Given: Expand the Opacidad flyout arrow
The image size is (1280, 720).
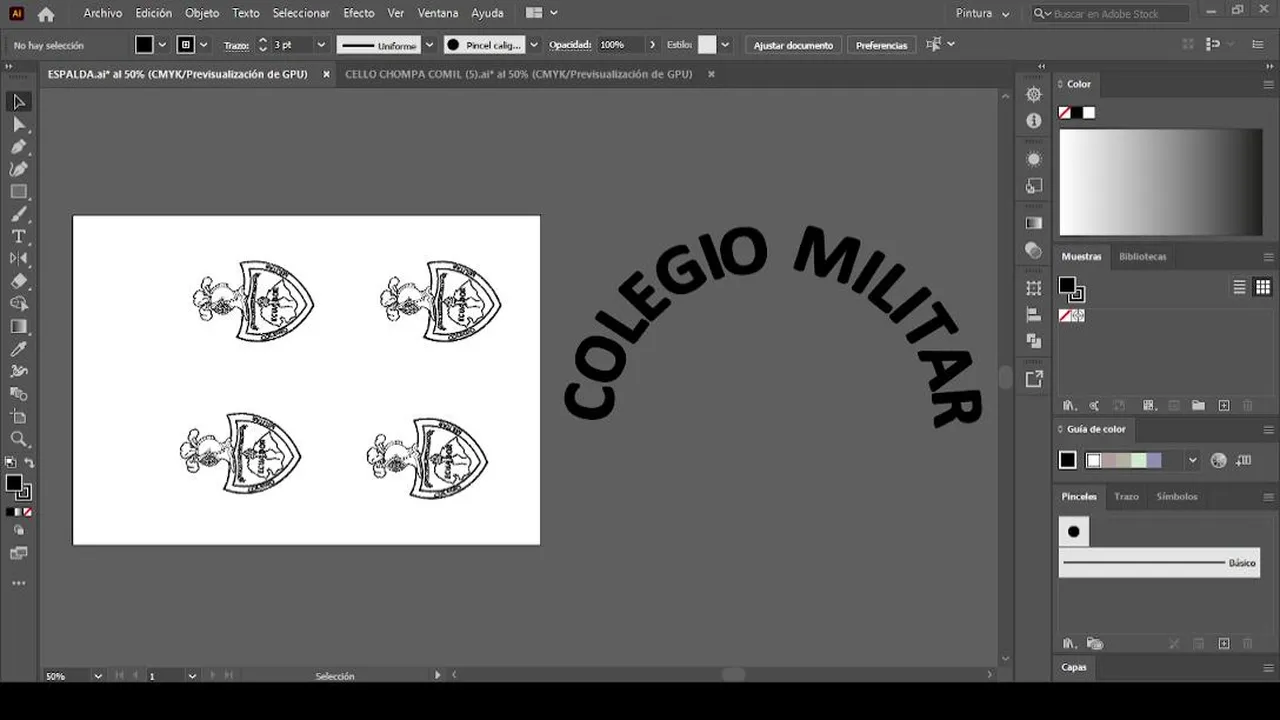Looking at the screenshot, I should tap(653, 45).
